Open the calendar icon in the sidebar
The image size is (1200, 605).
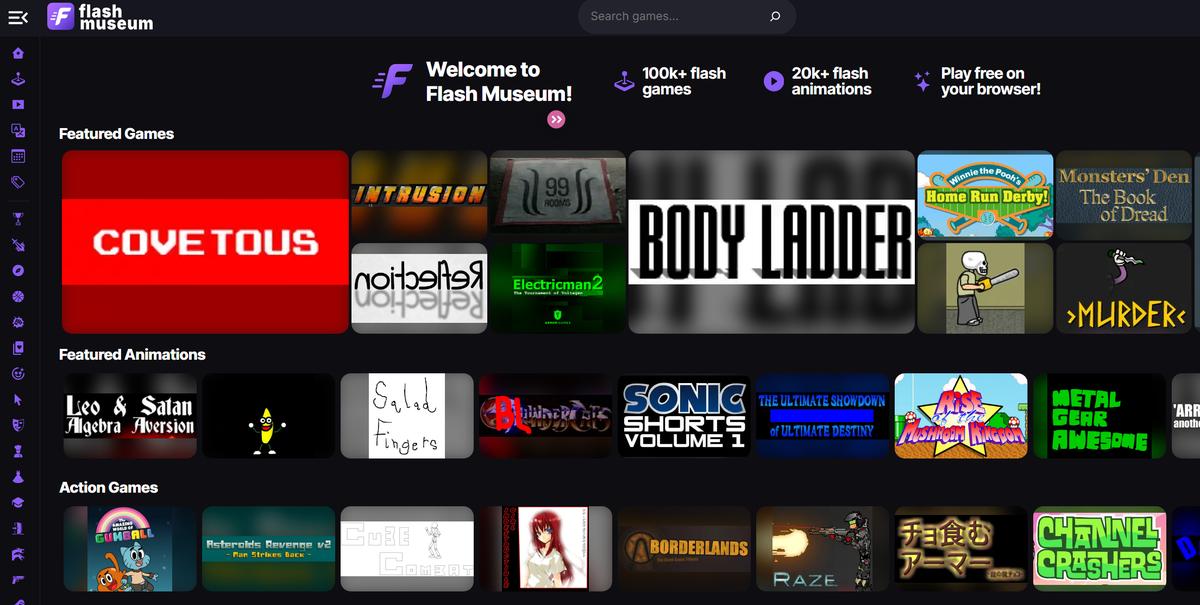(18, 157)
